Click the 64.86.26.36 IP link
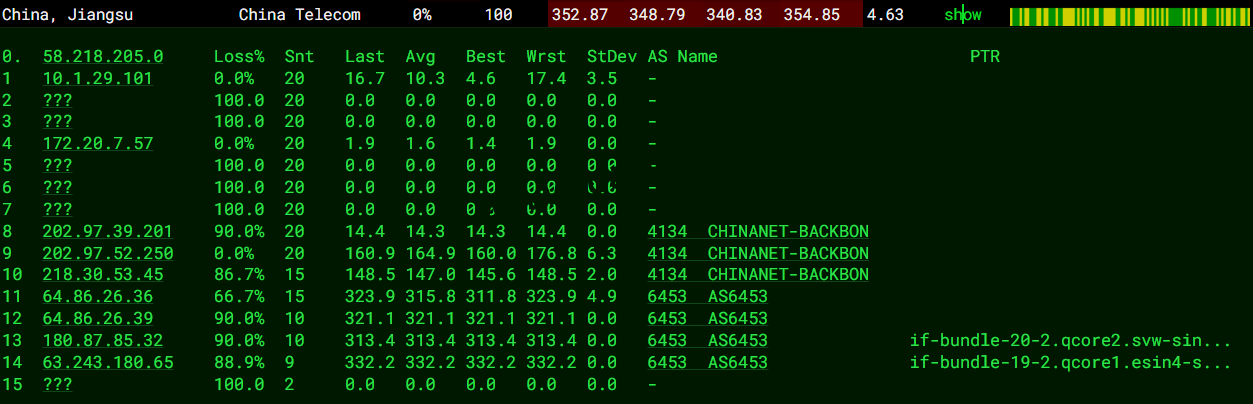 click(x=97, y=296)
